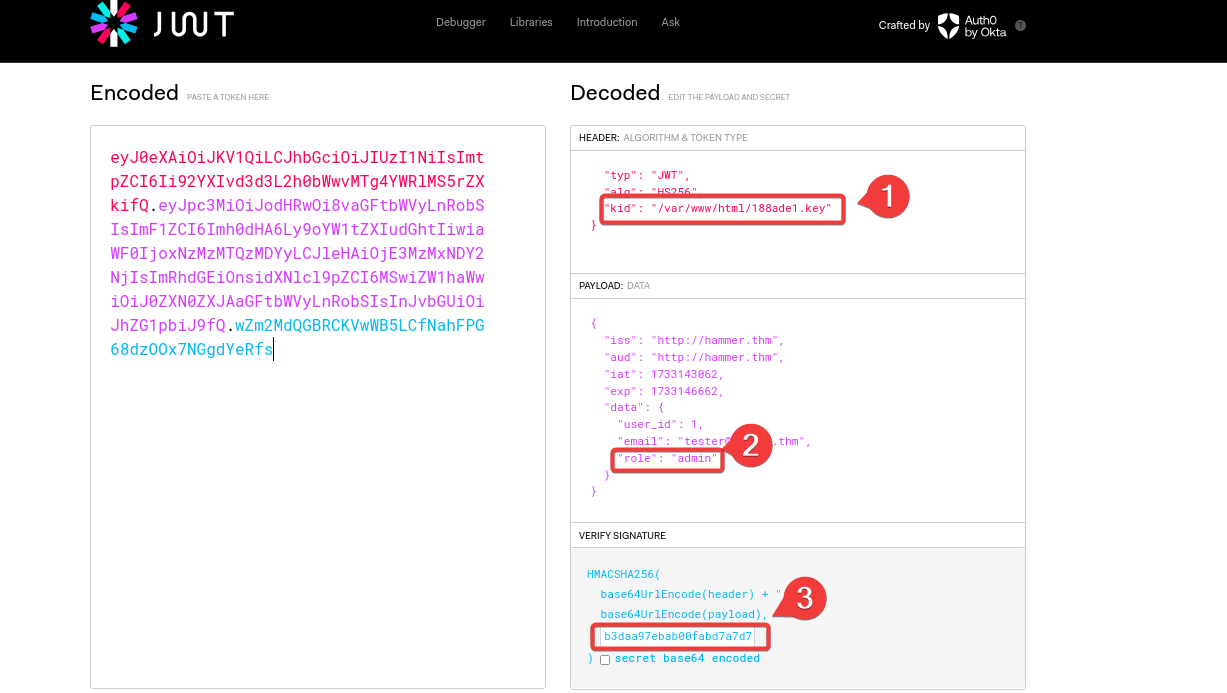Click inside the Encoded token text area

(x=317, y=500)
